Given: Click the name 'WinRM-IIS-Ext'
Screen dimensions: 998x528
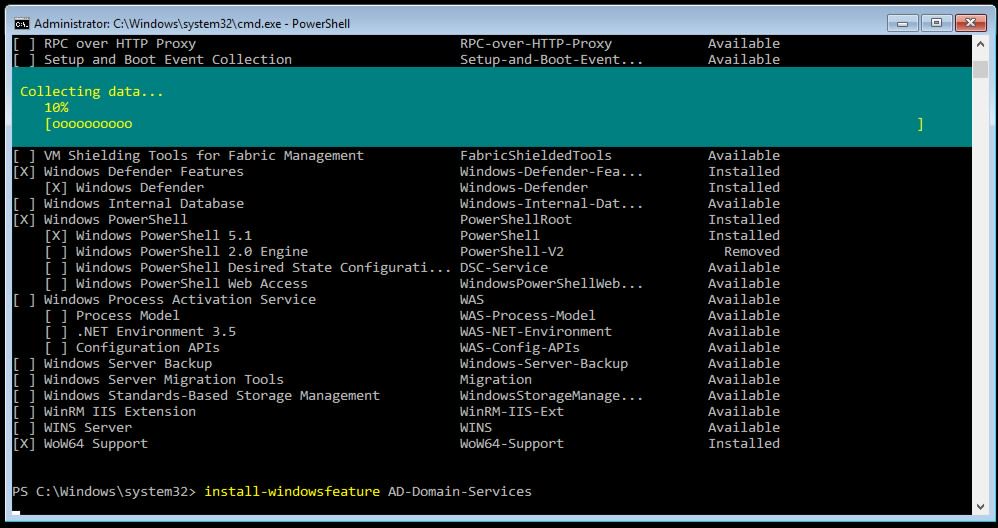Looking at the screenshot, I should pos(512,412).
